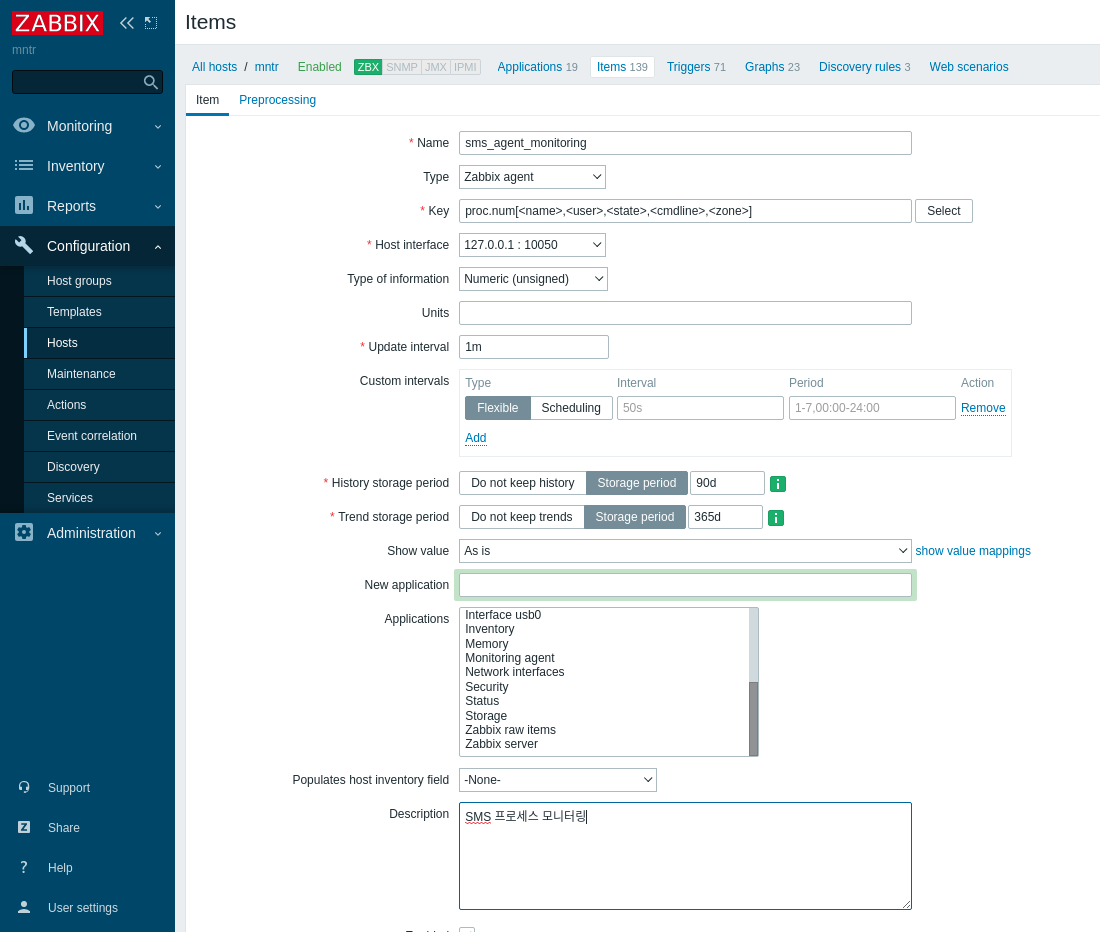Screen dimensions: 1100x932
Task: Click the User settings icon
Action: tap(24, 907)
